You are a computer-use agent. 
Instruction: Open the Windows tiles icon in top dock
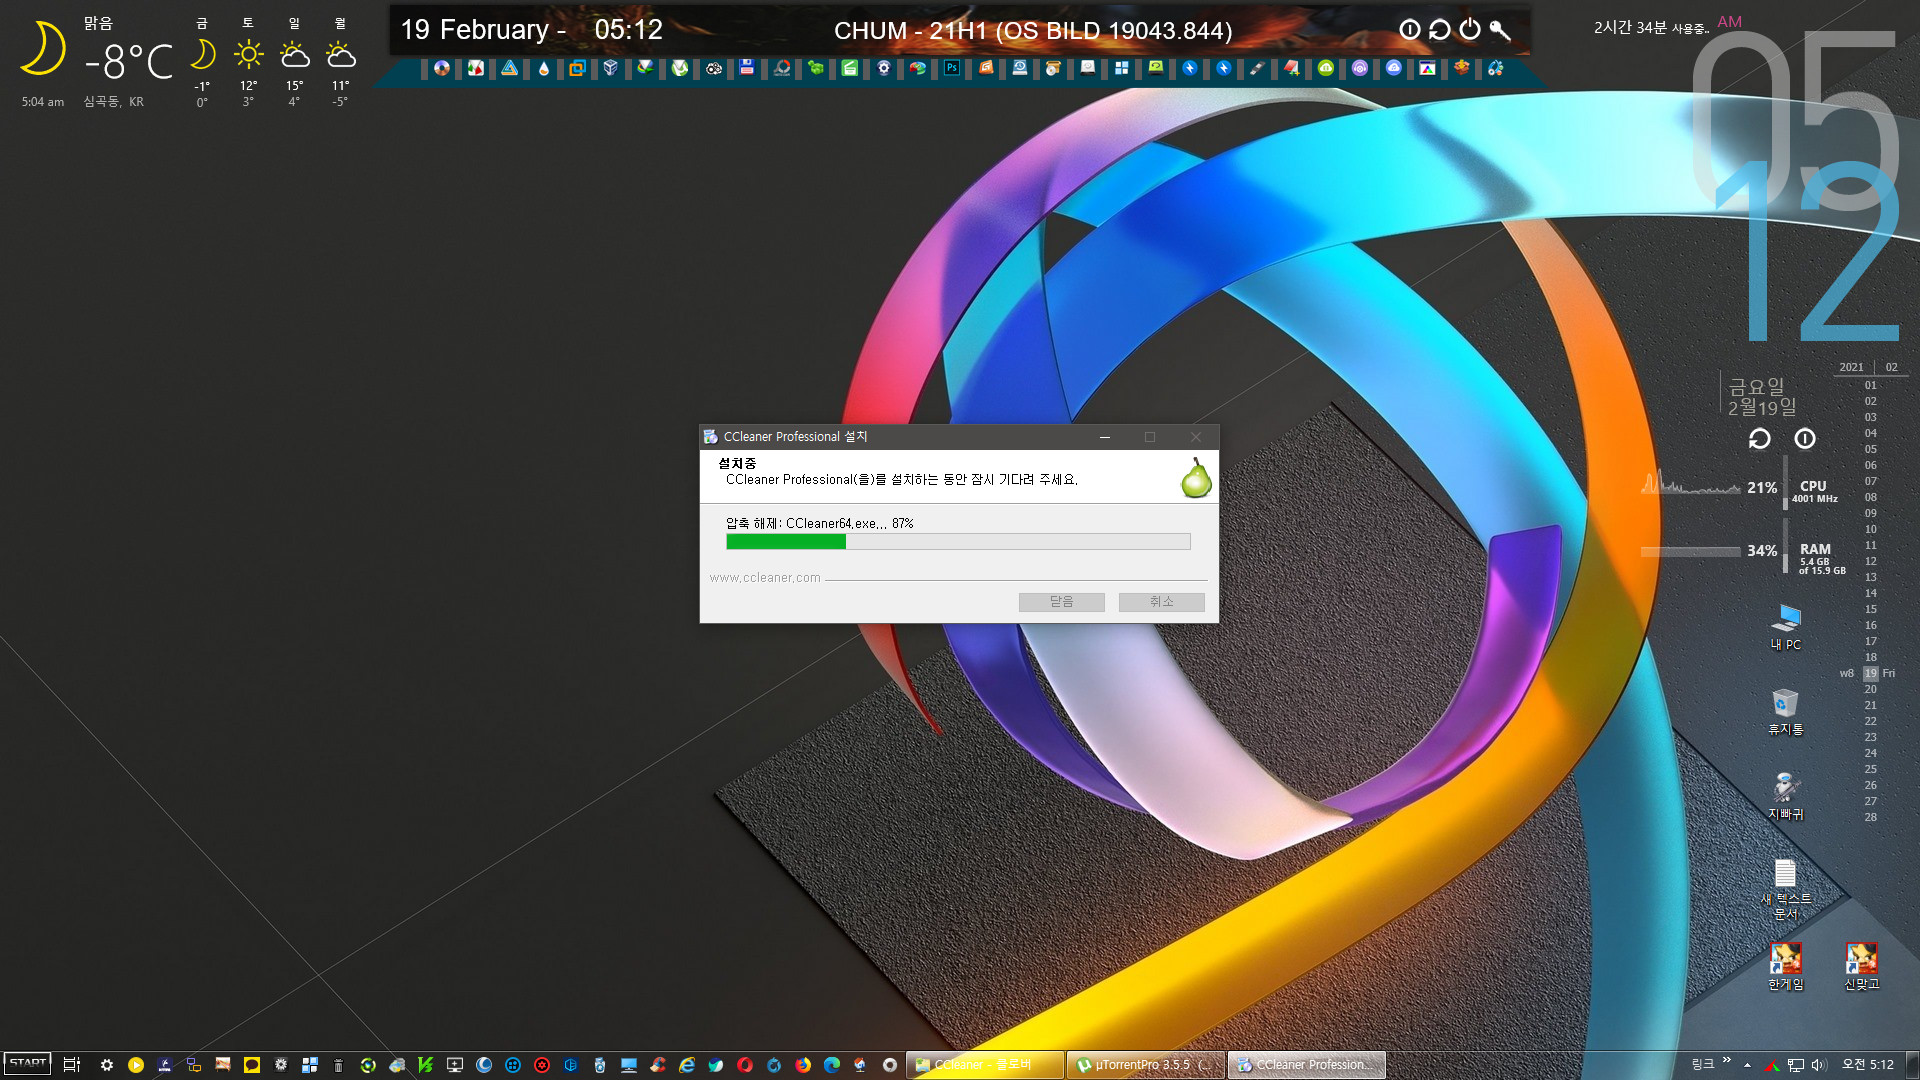point(1121,68)
